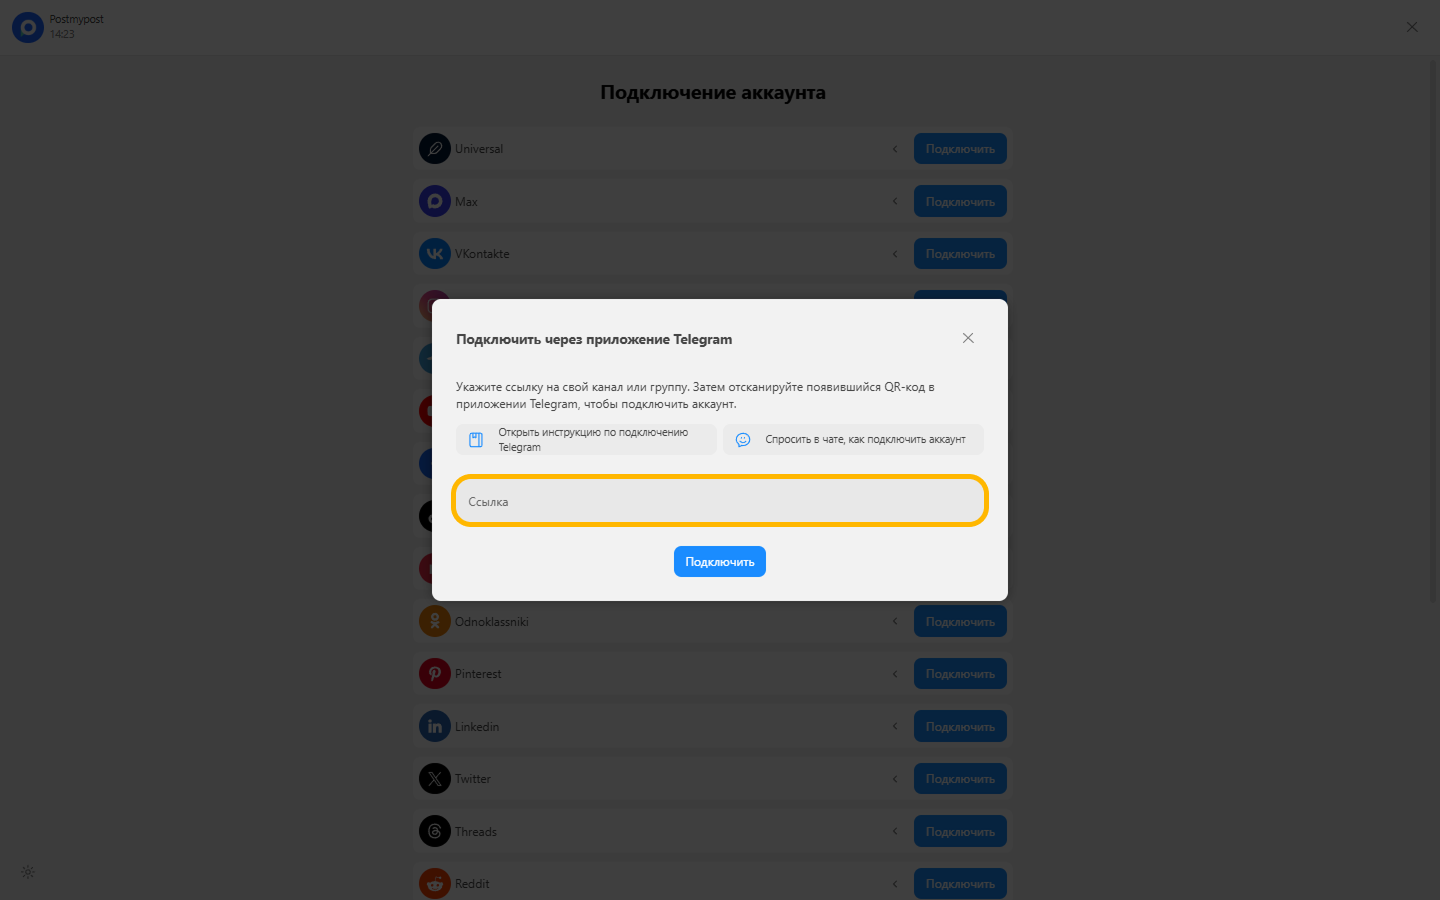The width and height of the screenshot is (1440, 900).
Task: Expand the chevron in Max row
Action: (895, 201)
